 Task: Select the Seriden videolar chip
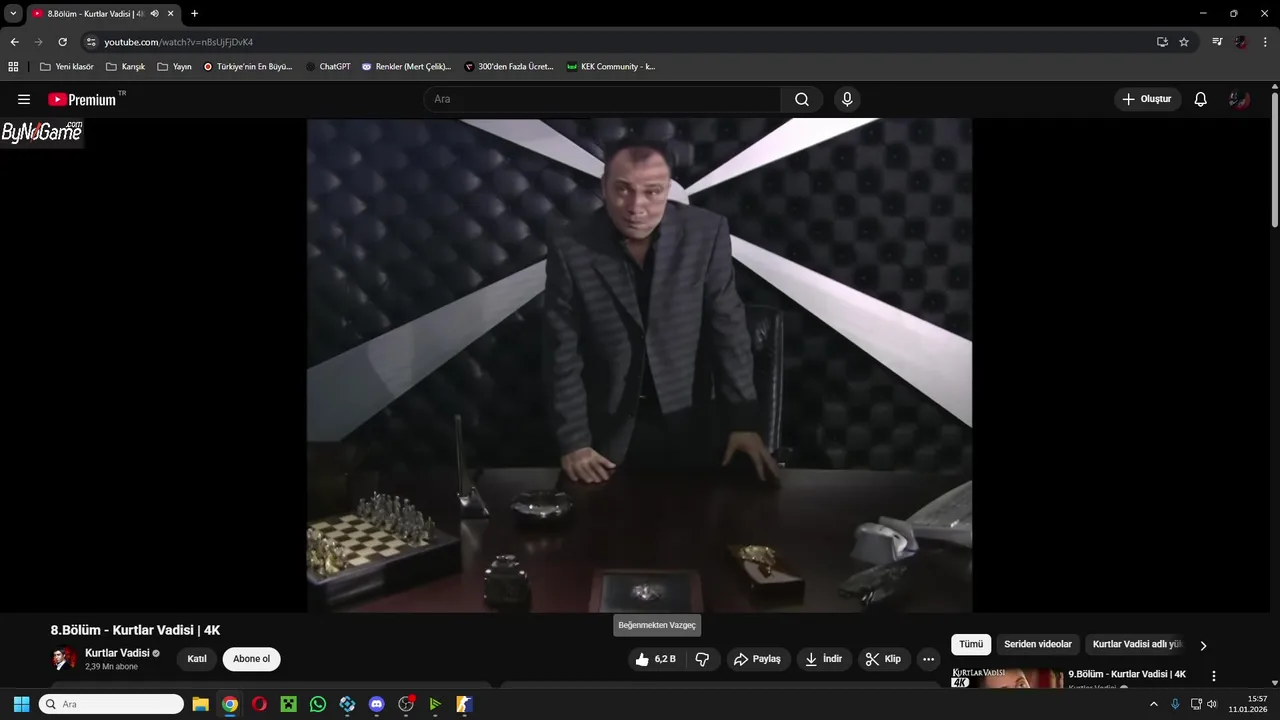tap(1038, 645)
